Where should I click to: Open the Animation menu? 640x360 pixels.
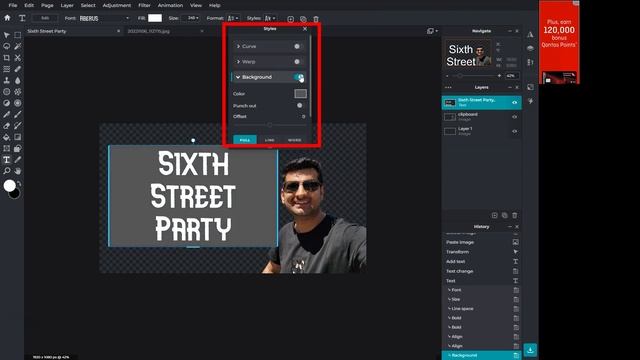point(170,5)
